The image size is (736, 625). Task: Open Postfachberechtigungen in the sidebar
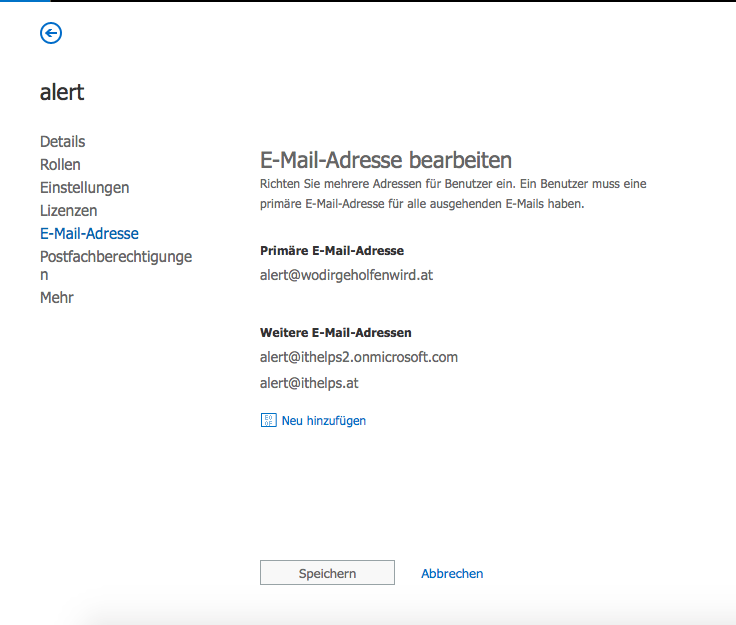(x=116, y=266)
